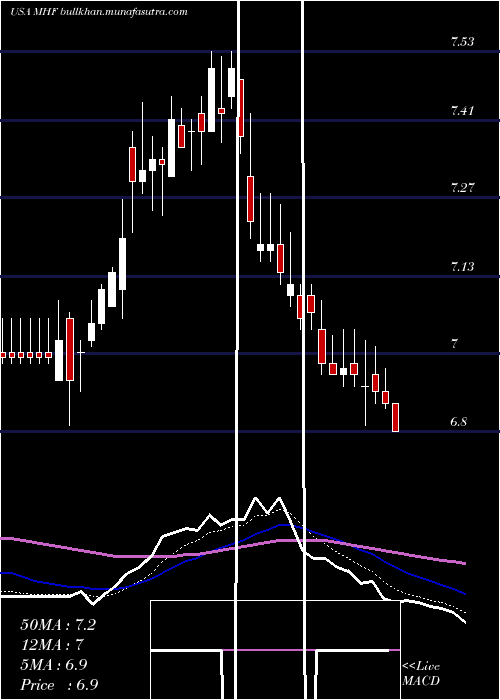Click the 'Price : 6.9' reading

click(x=59, y=685)
